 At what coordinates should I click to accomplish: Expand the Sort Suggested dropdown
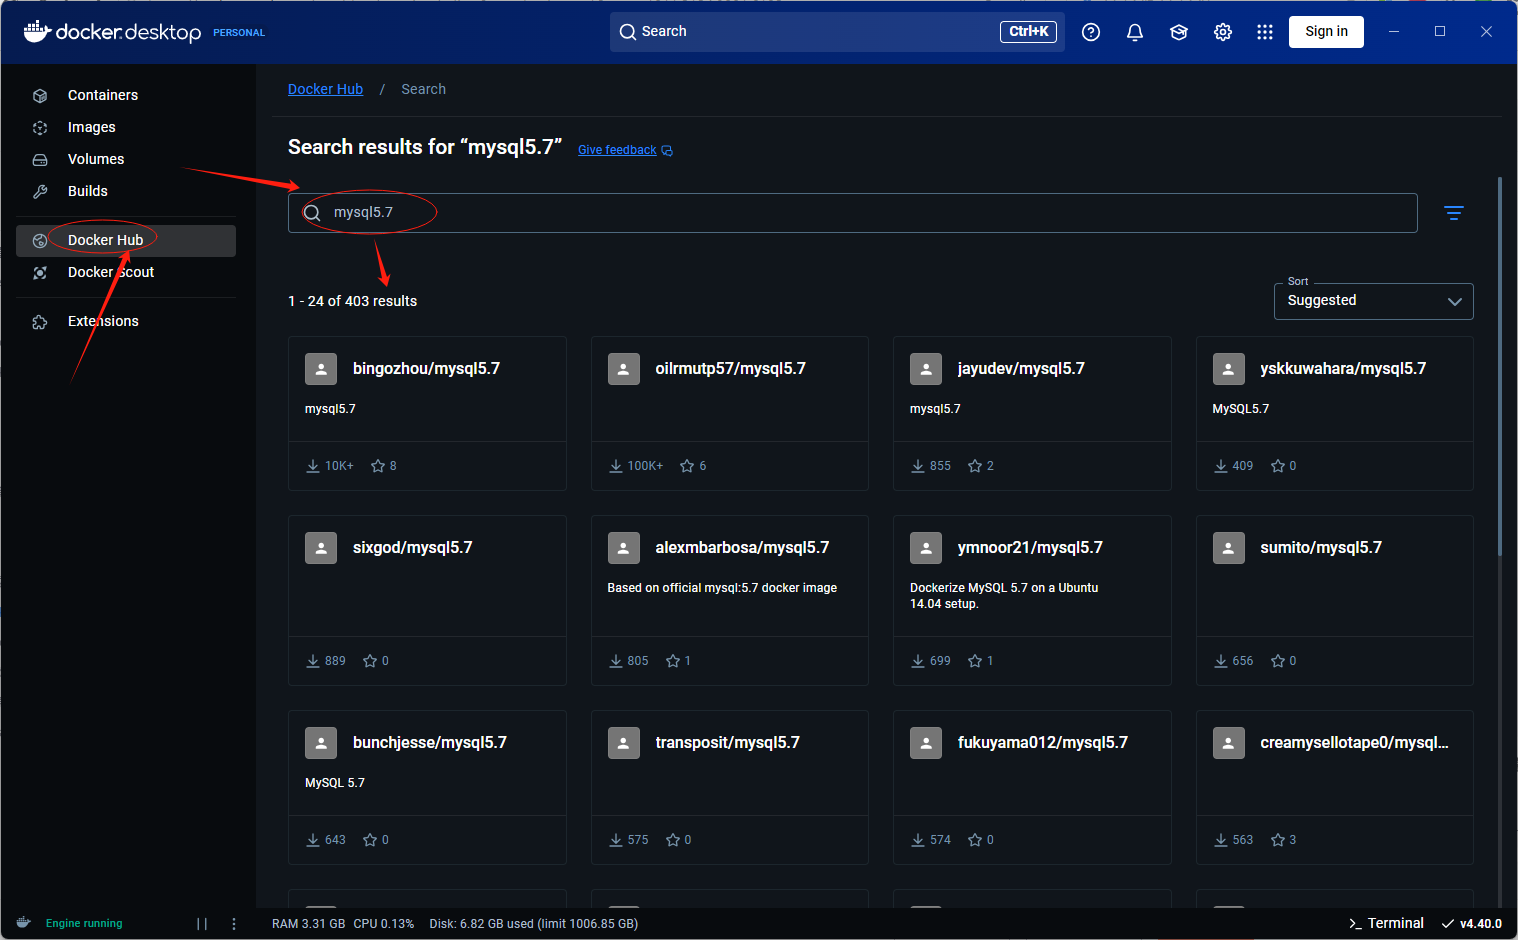pyautogui.click(x=1373, y=301)
